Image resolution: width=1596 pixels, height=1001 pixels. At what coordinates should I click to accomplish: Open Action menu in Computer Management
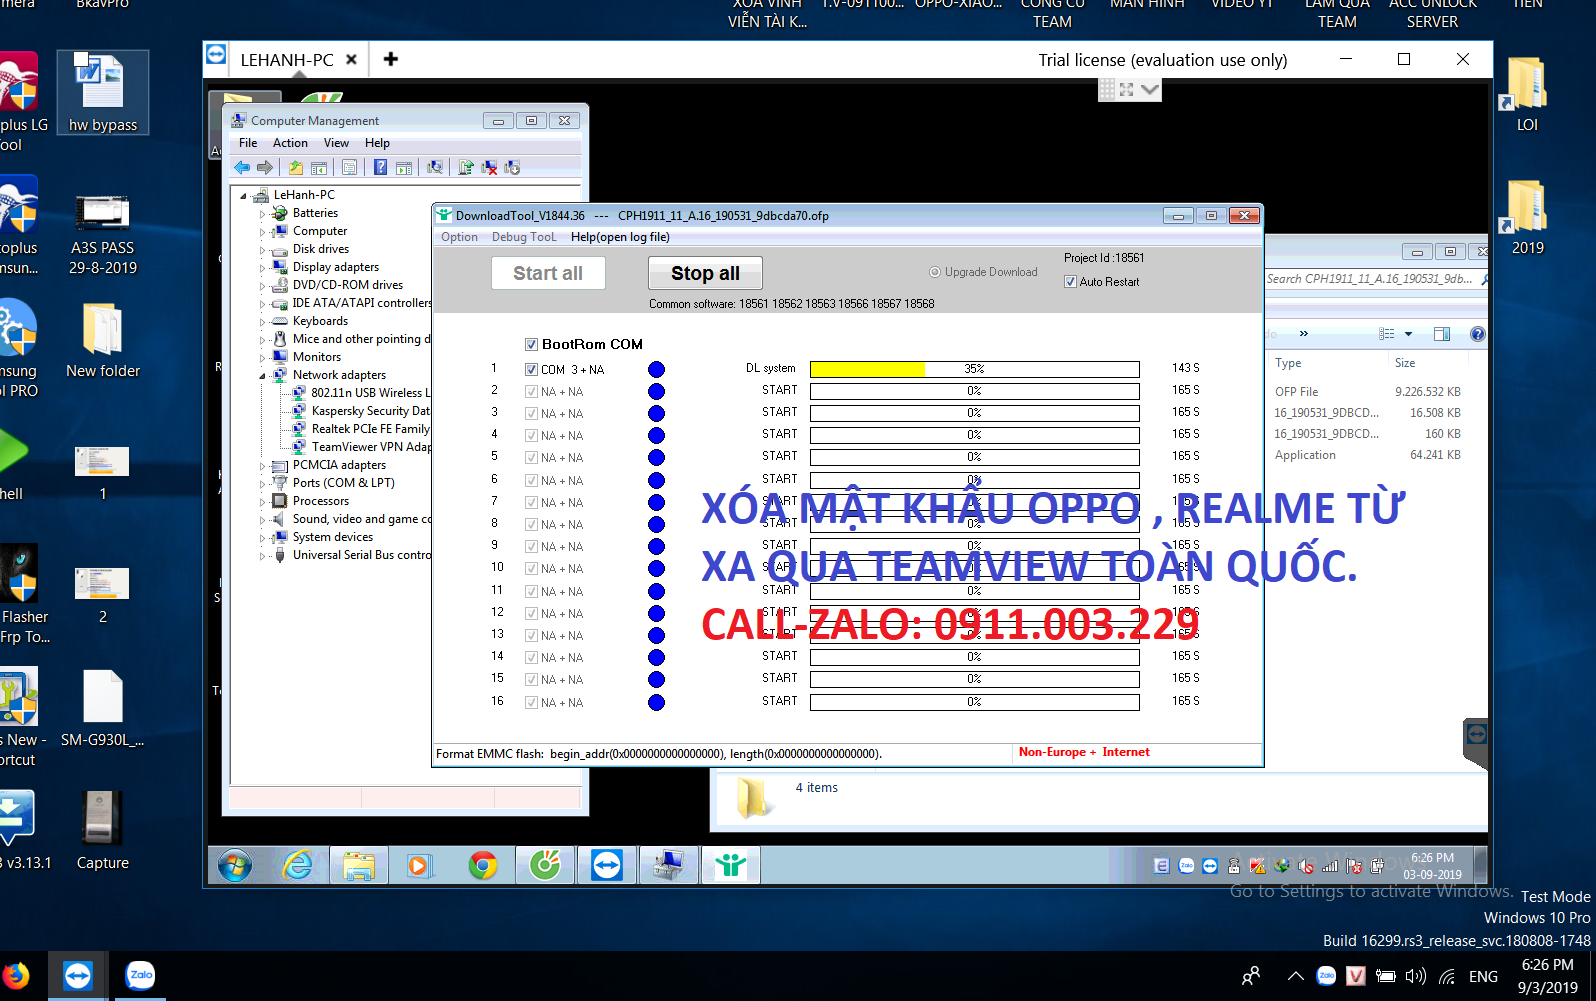click(290, 143)
